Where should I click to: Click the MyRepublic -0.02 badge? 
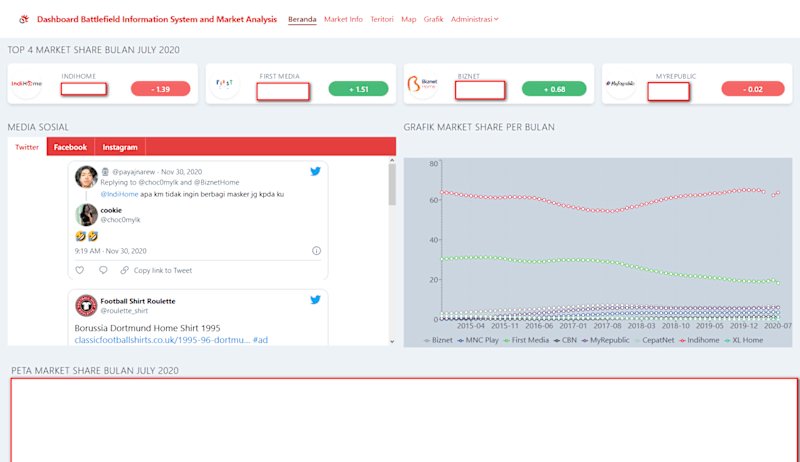pyautogui.click(x=753, y=89)
